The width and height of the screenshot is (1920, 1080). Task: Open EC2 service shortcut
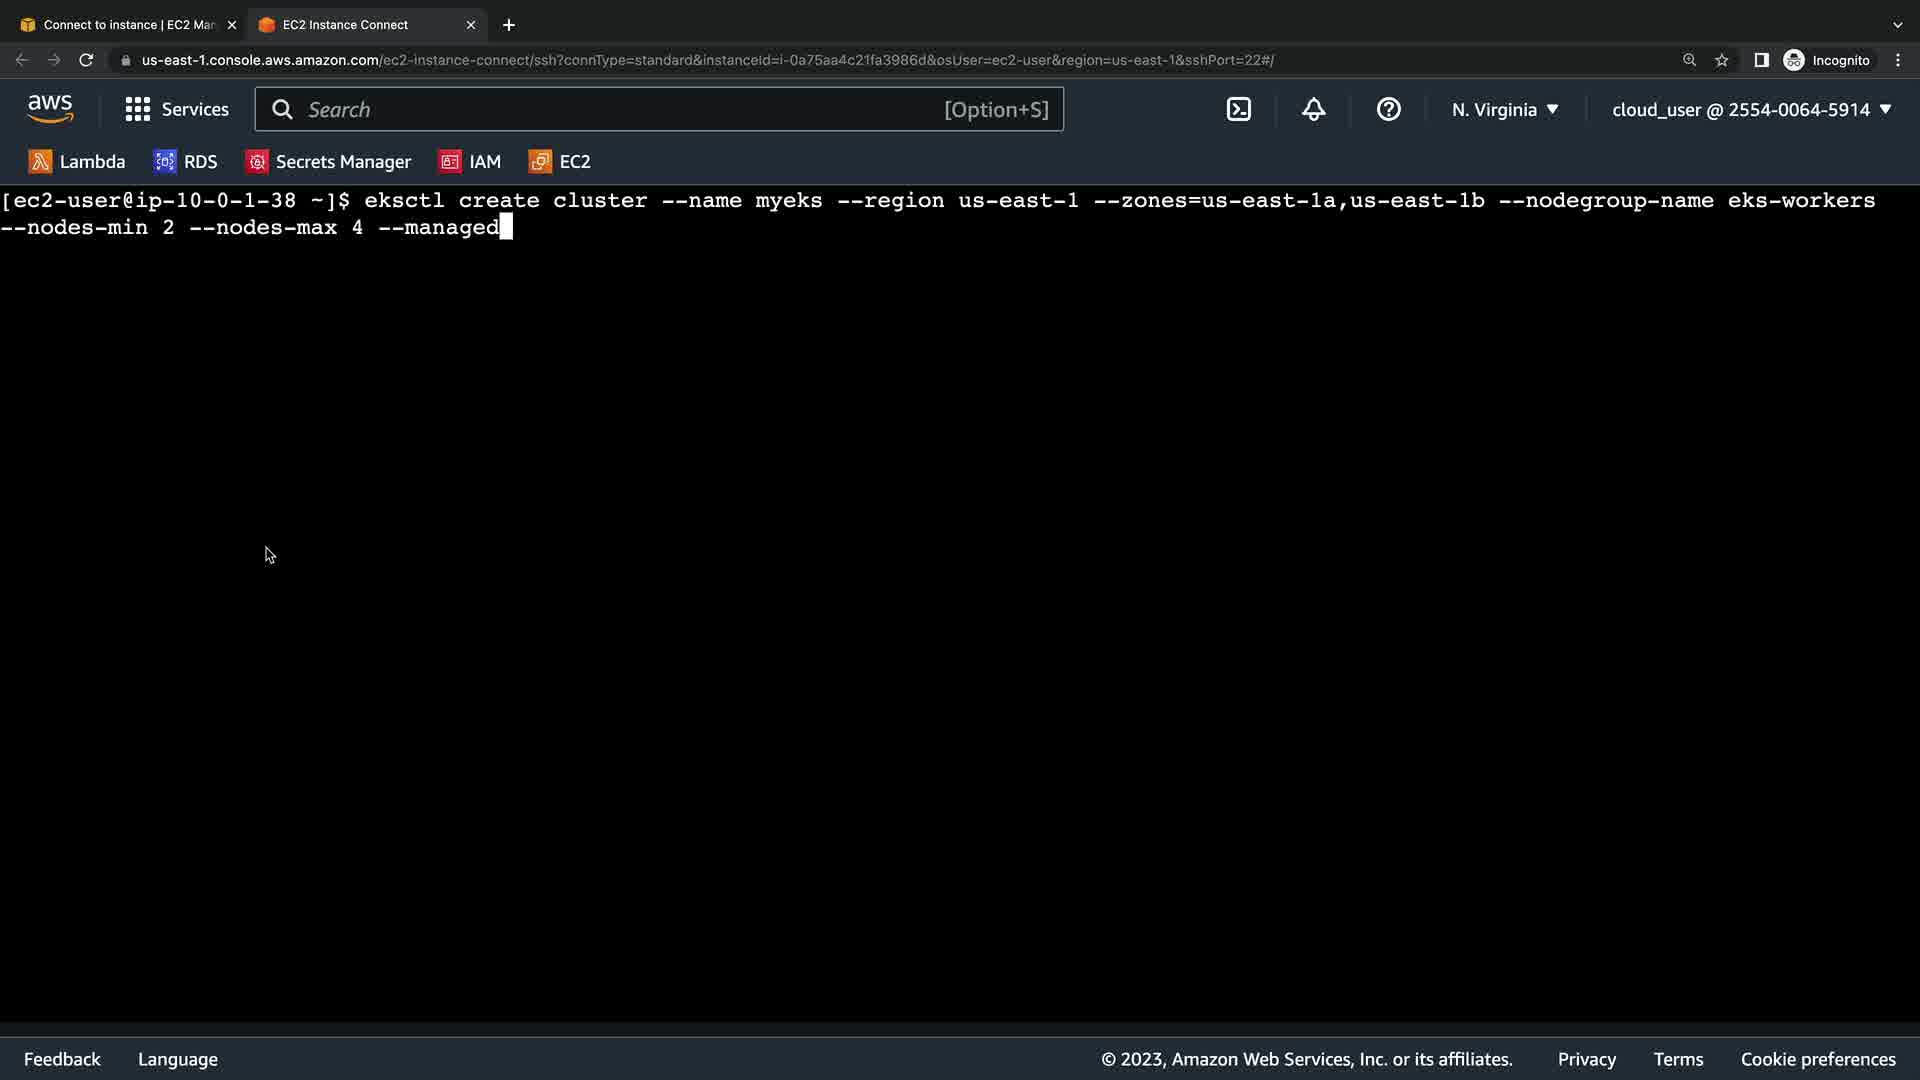pos(560,162)
